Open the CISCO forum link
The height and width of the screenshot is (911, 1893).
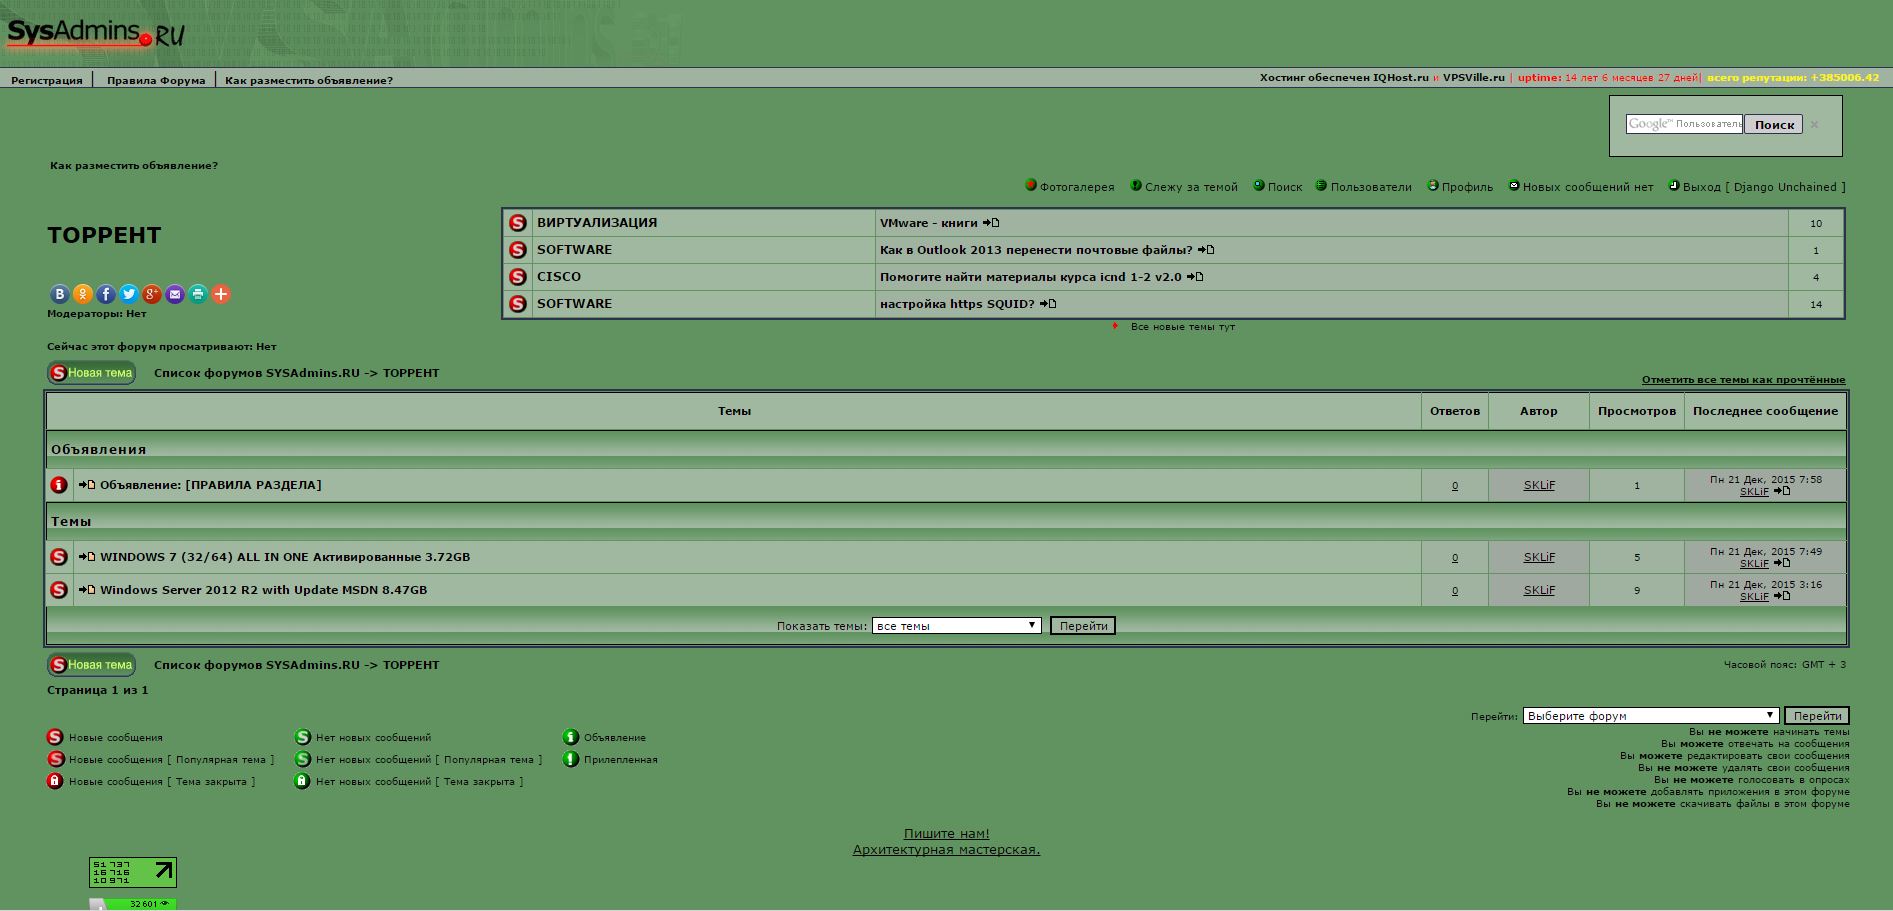pos(559,277)
